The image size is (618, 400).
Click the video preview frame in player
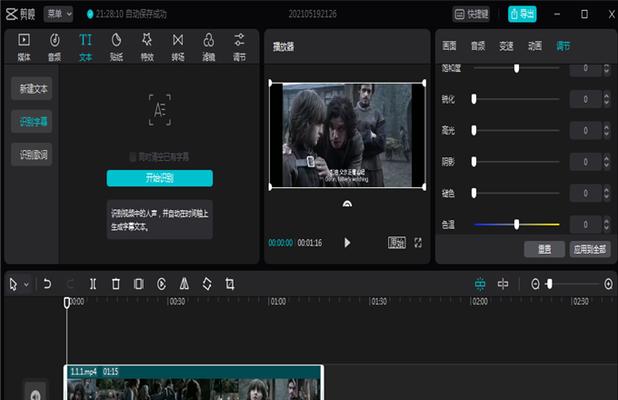tap(347, 135)
